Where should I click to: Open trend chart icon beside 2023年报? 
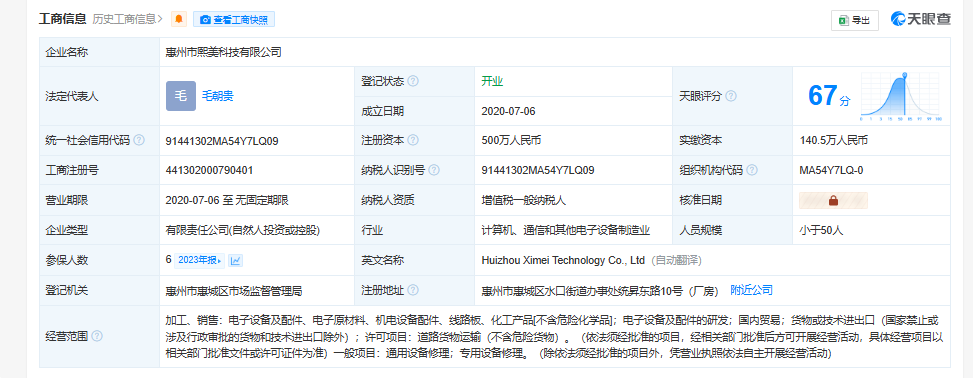tap(236, 261)
